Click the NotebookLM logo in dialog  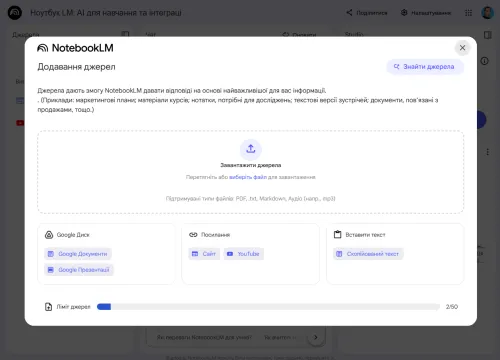pyautogui.click(x=75, y=48)
